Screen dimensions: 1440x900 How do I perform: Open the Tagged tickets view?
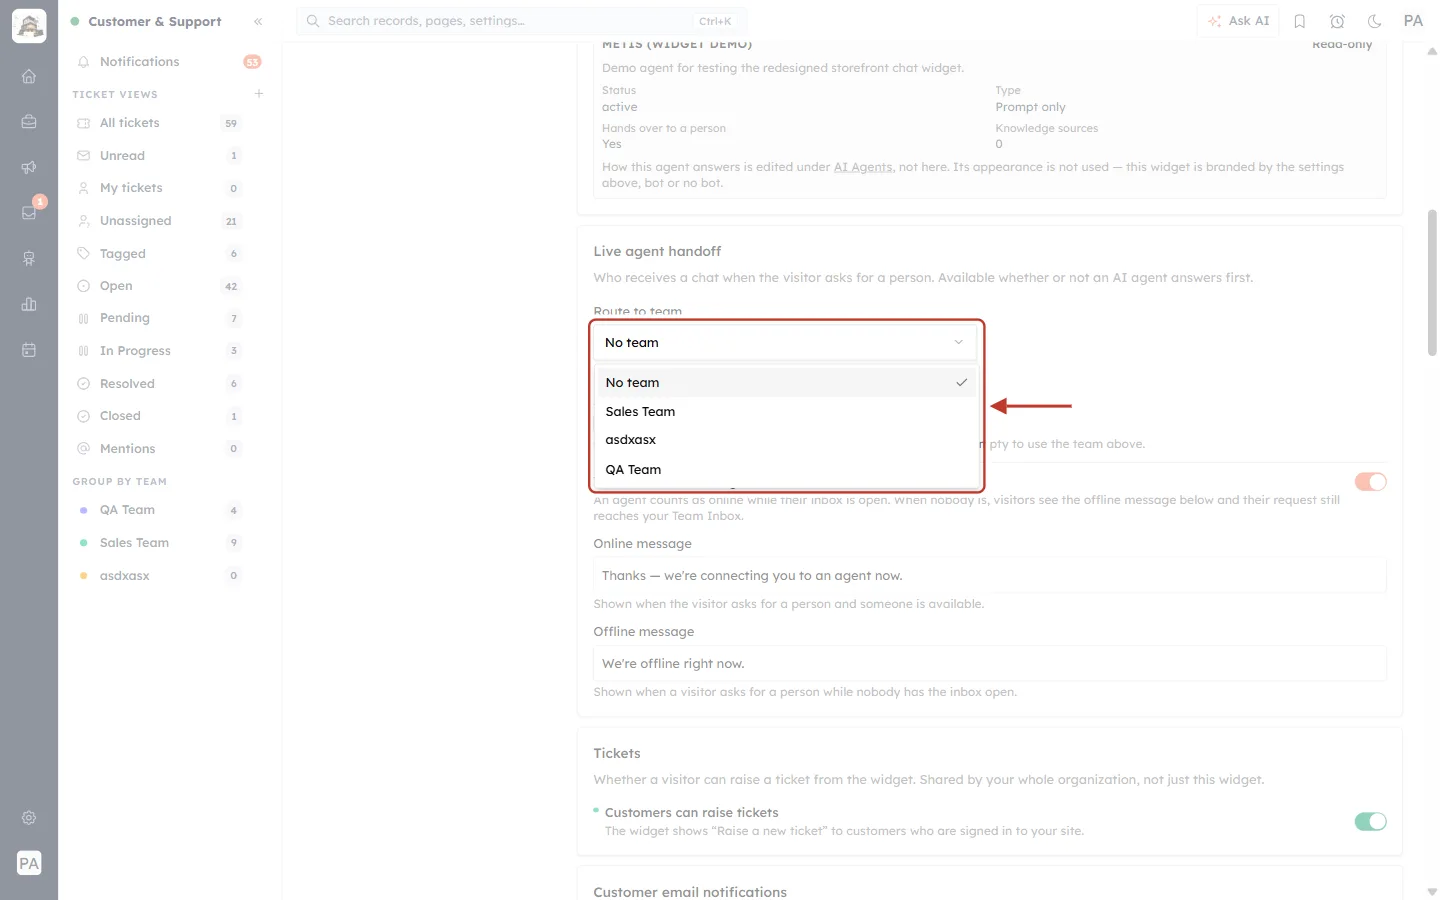160,254
